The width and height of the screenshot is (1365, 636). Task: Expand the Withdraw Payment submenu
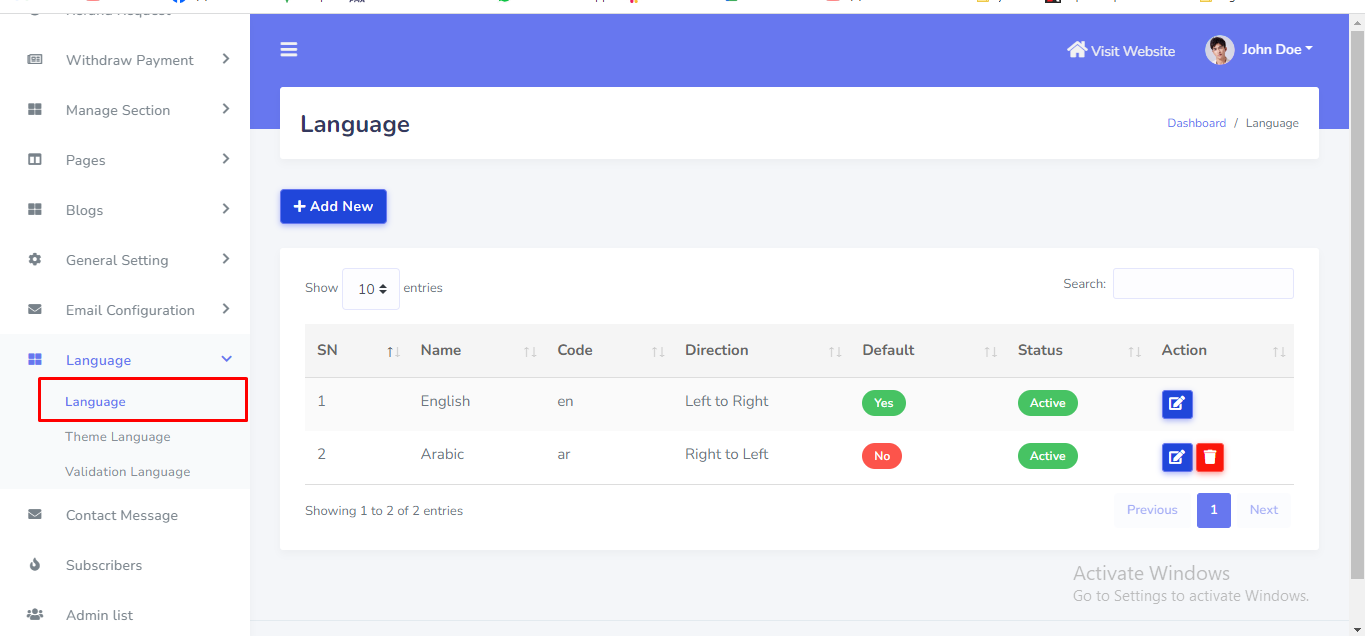(x=226, y=60)
